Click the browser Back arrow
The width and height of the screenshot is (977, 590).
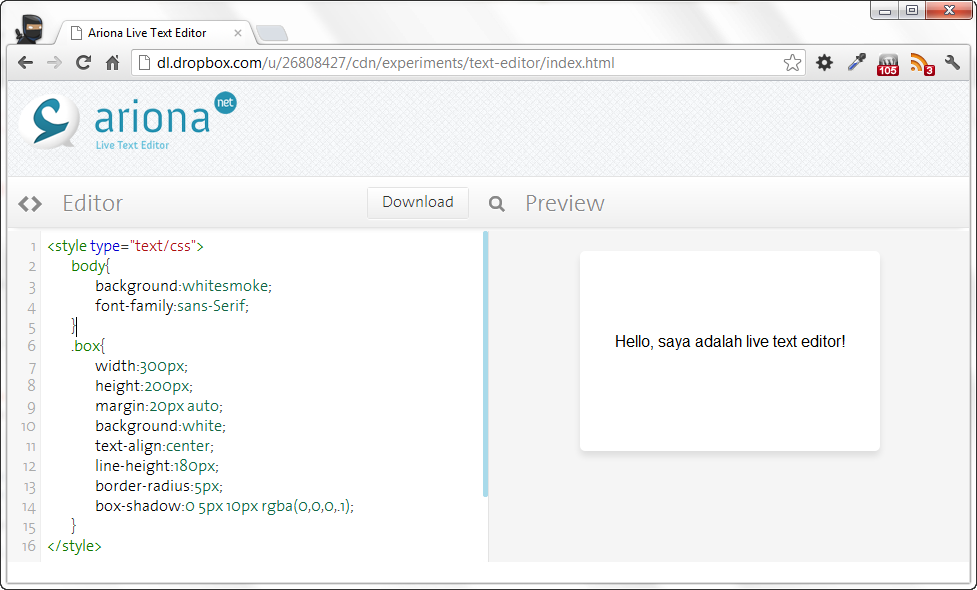26,63
